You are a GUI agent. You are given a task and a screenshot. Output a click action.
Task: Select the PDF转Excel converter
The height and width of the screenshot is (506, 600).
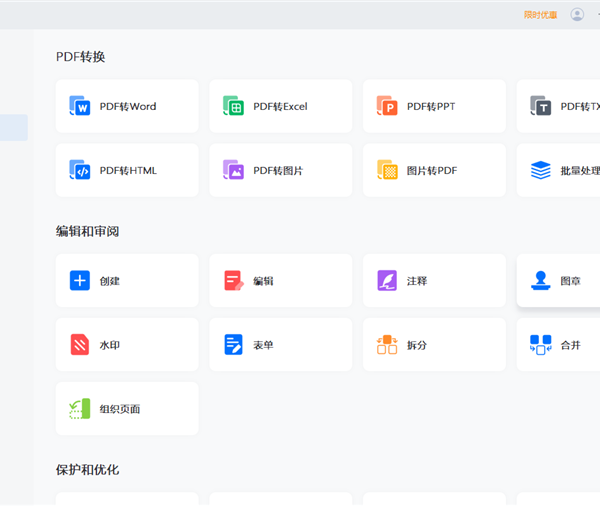point(280,107)
